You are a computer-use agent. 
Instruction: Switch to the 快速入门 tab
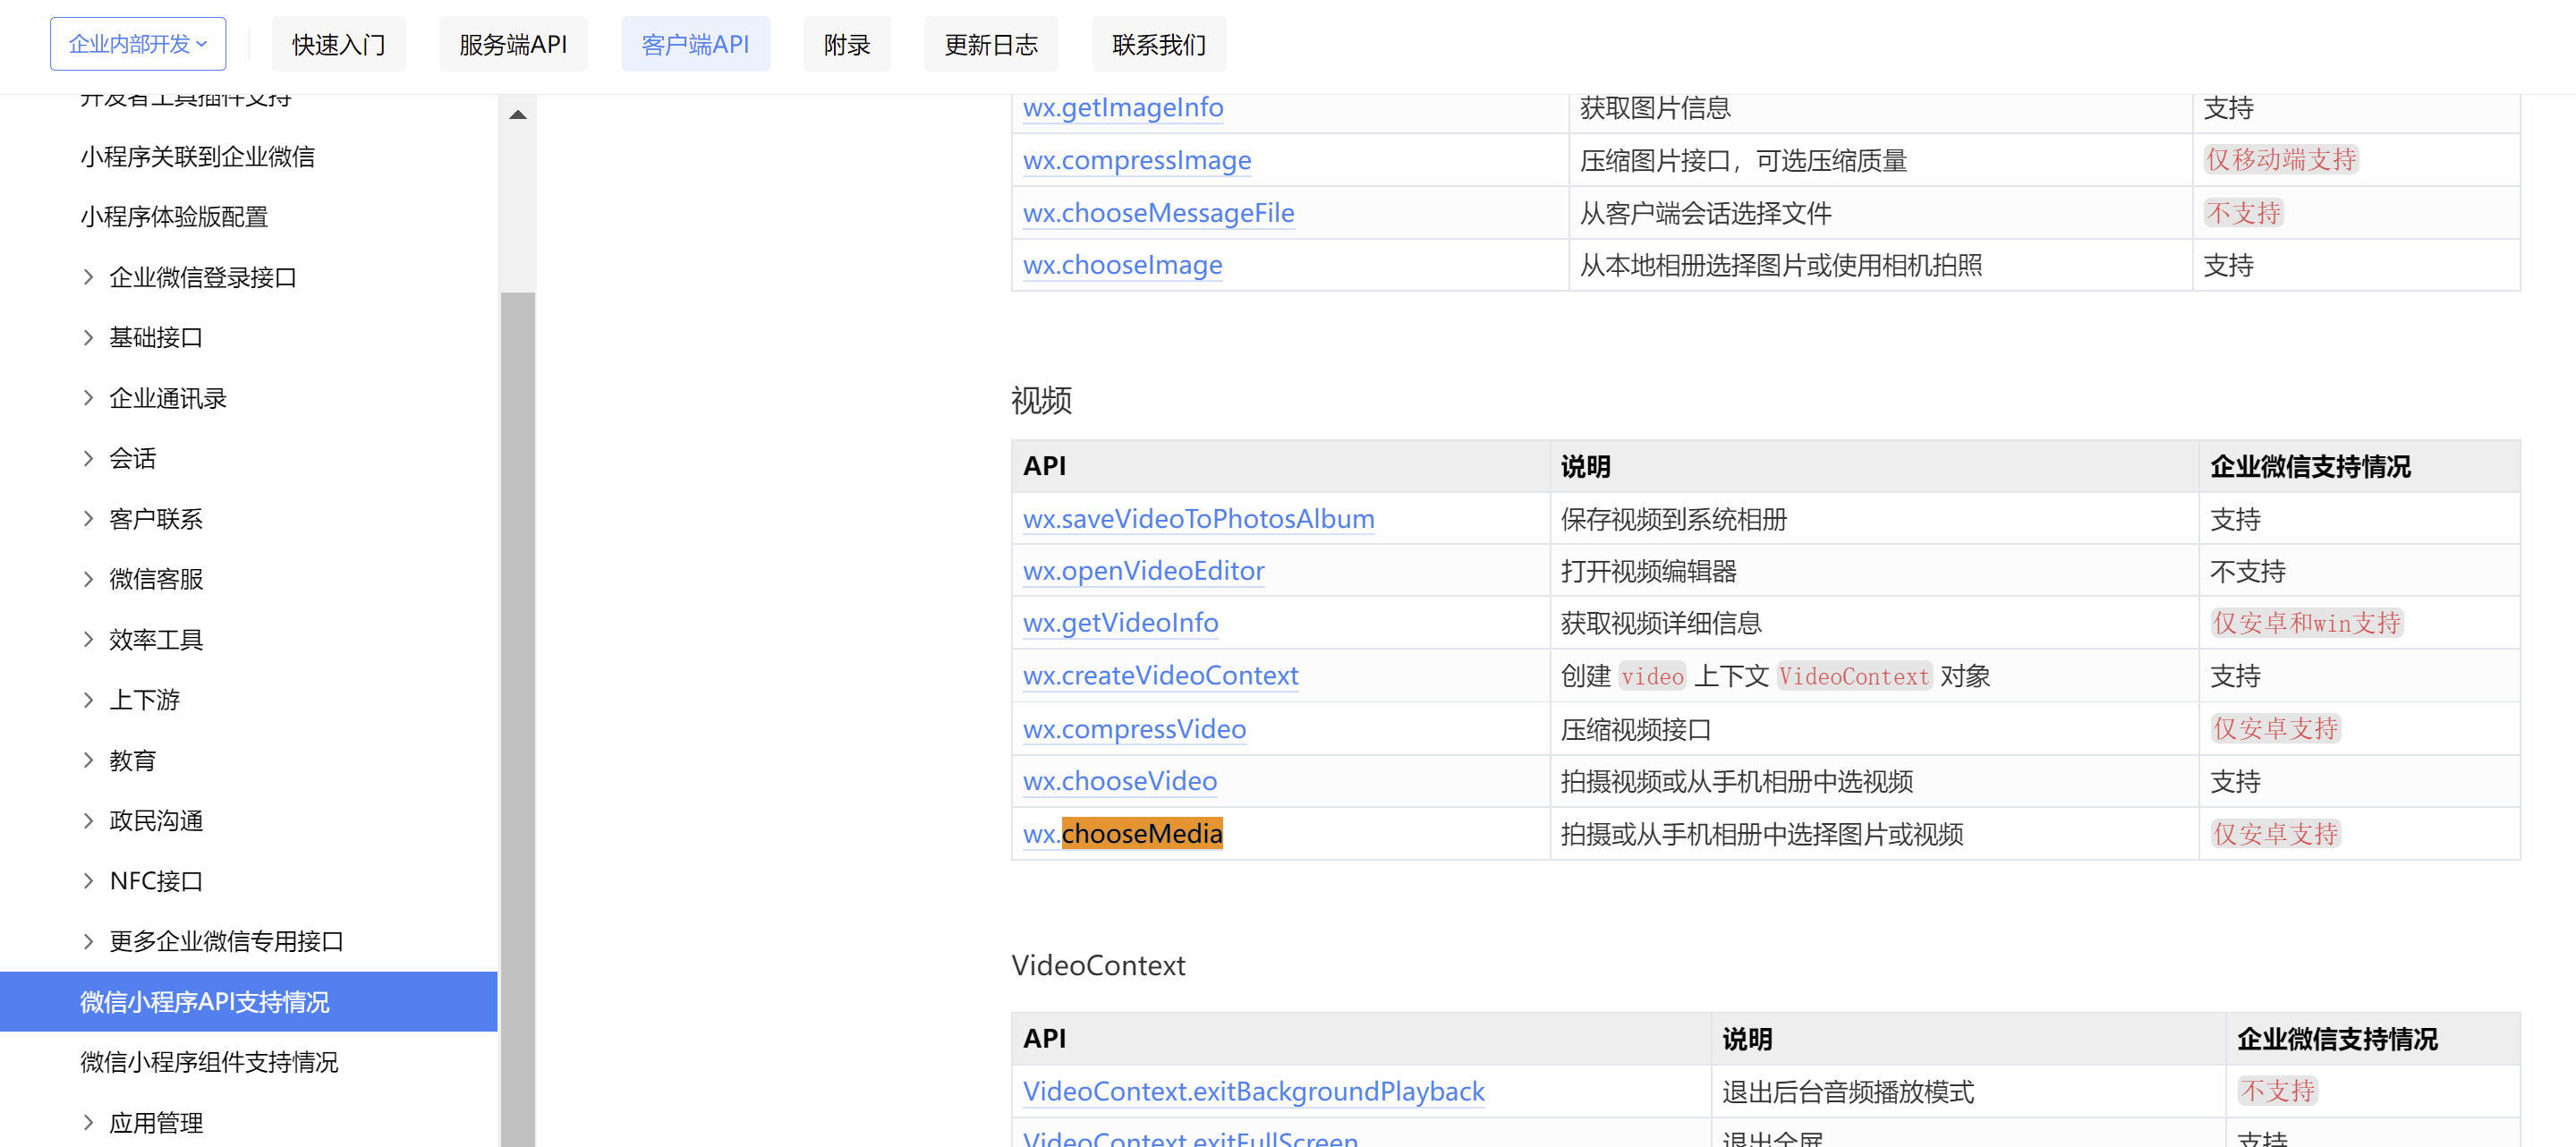point(339,43)
